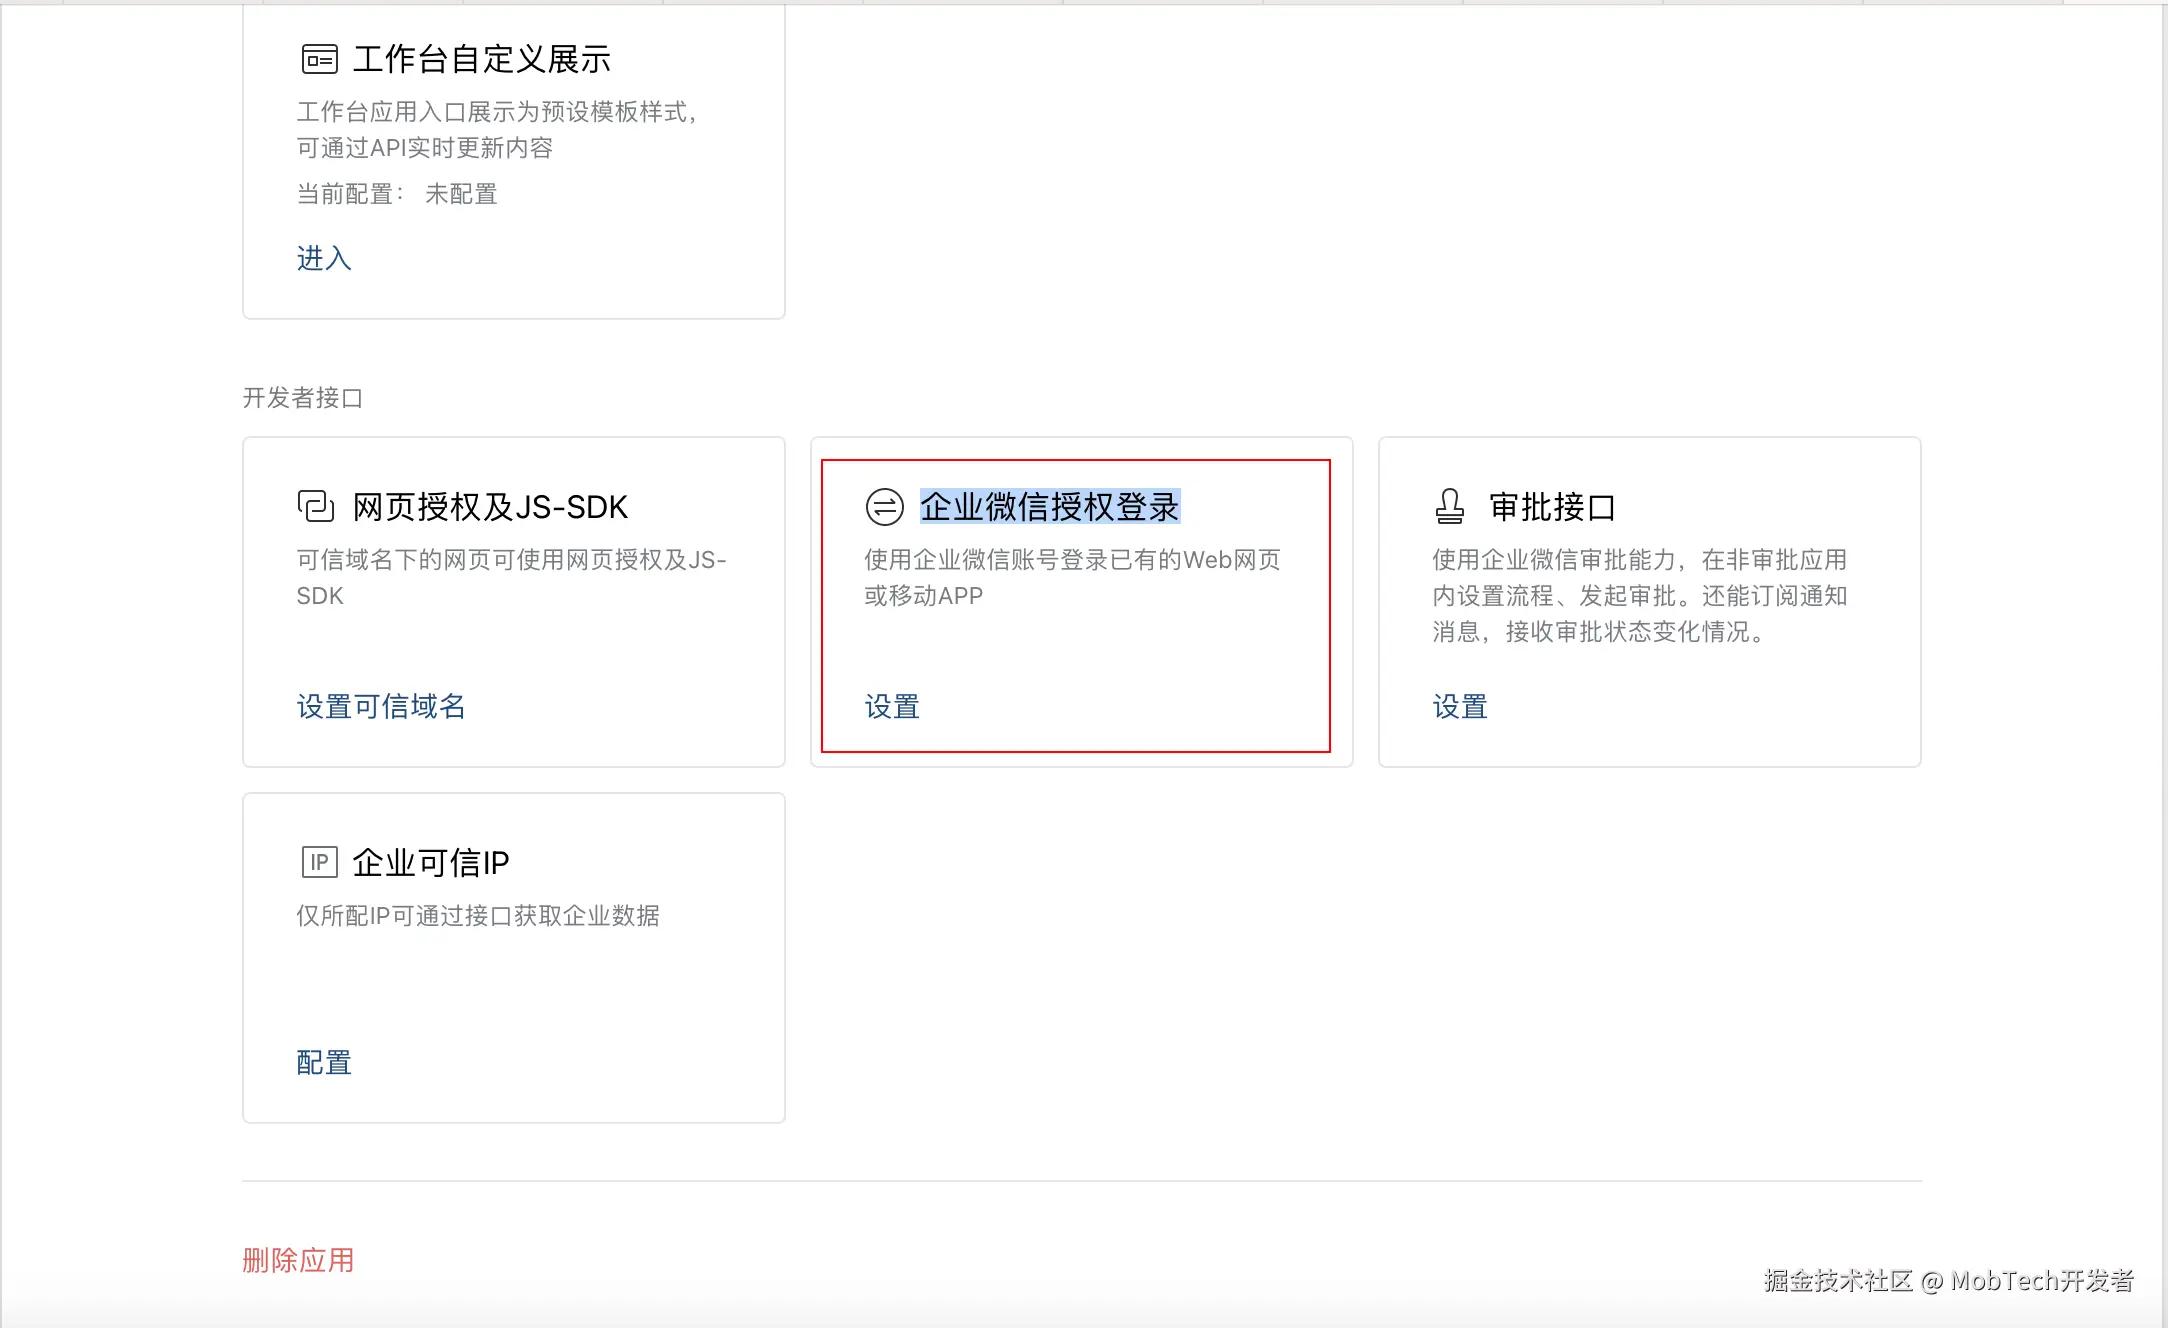Open 进入 link for workbench display
This screenshot has width=2168, height=1328.
click(324, 258)
